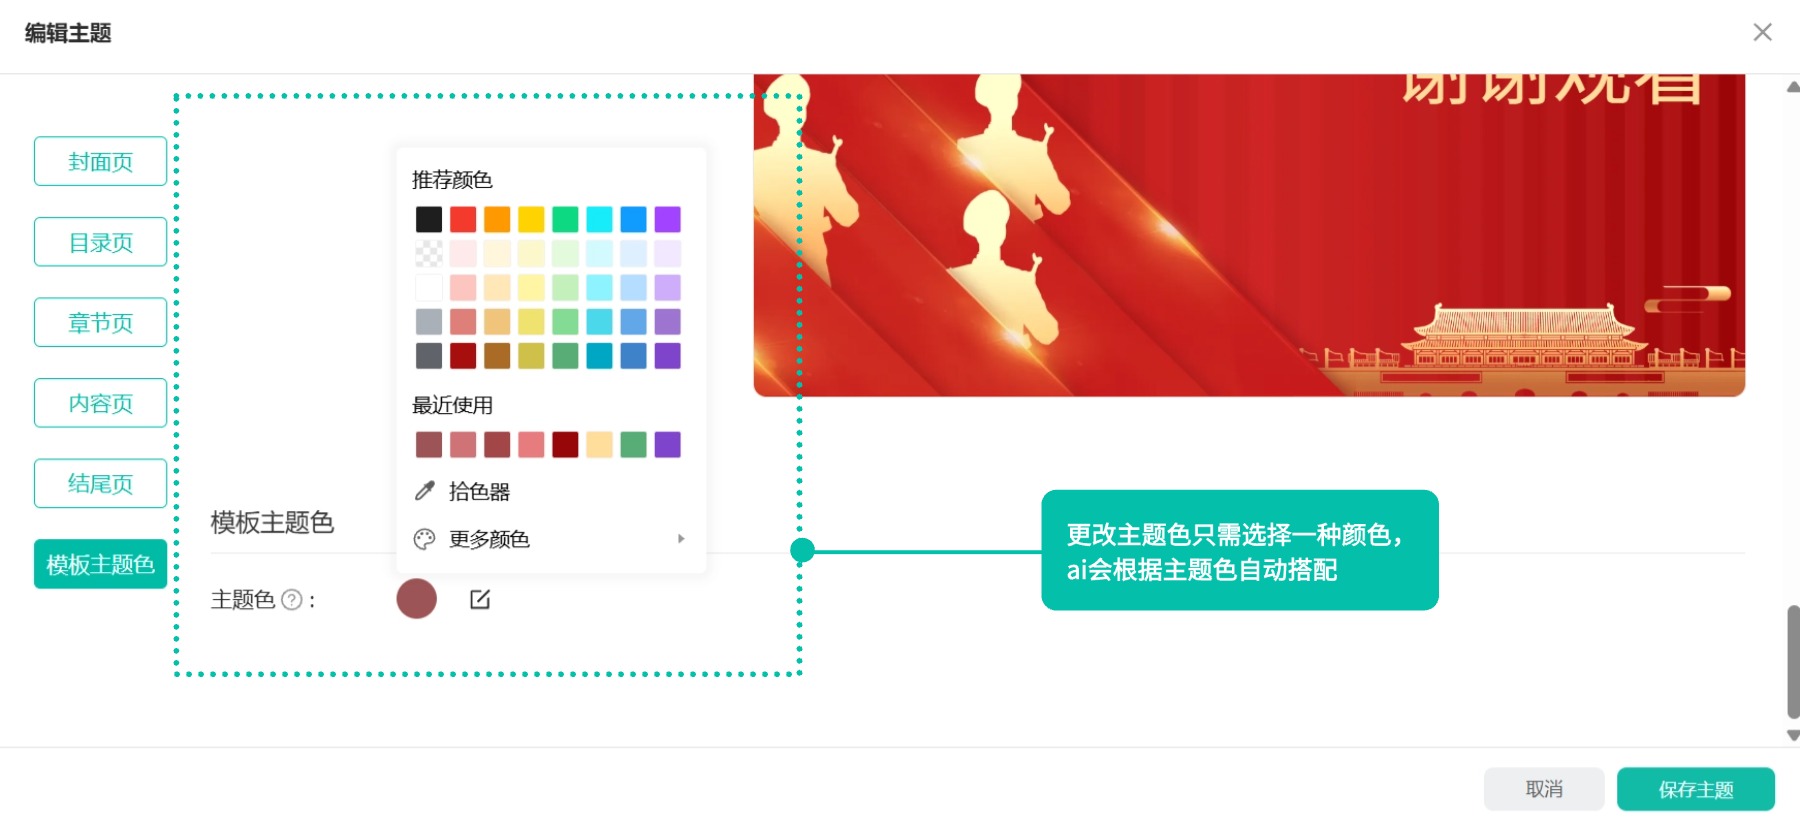
Task: Pick the dark red recently used swatch
Action: [565, 444]
